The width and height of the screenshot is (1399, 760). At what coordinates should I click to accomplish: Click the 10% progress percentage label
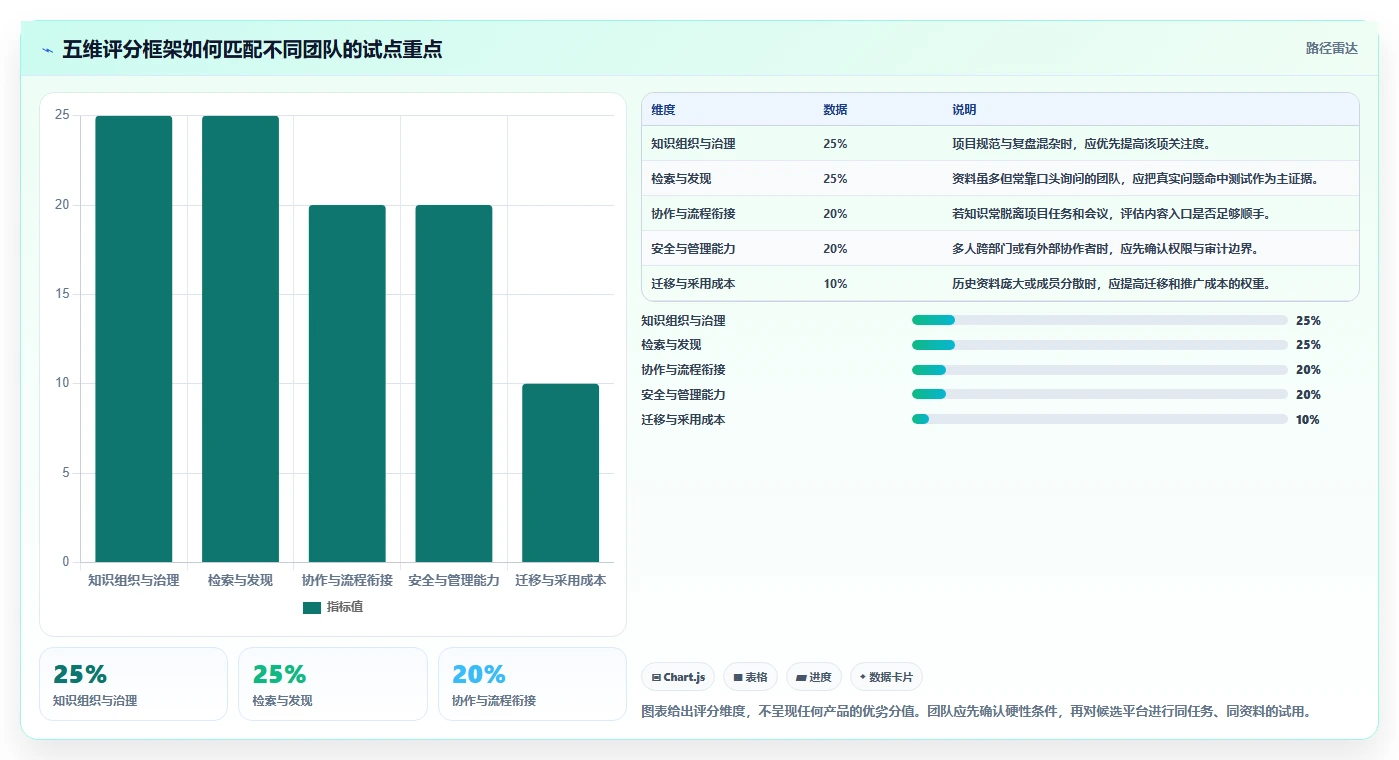(1307, 420)
